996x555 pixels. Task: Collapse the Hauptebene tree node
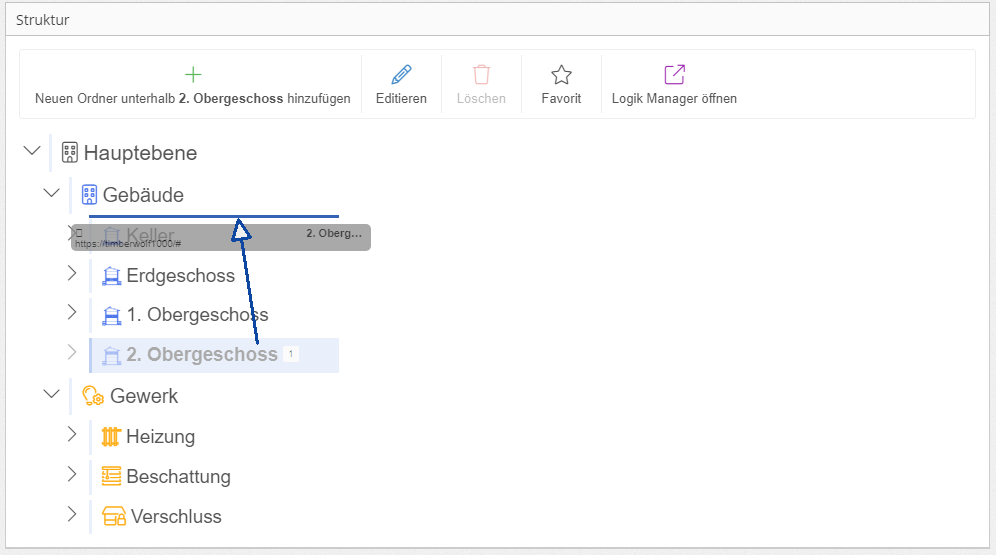(x=32, y=151)
